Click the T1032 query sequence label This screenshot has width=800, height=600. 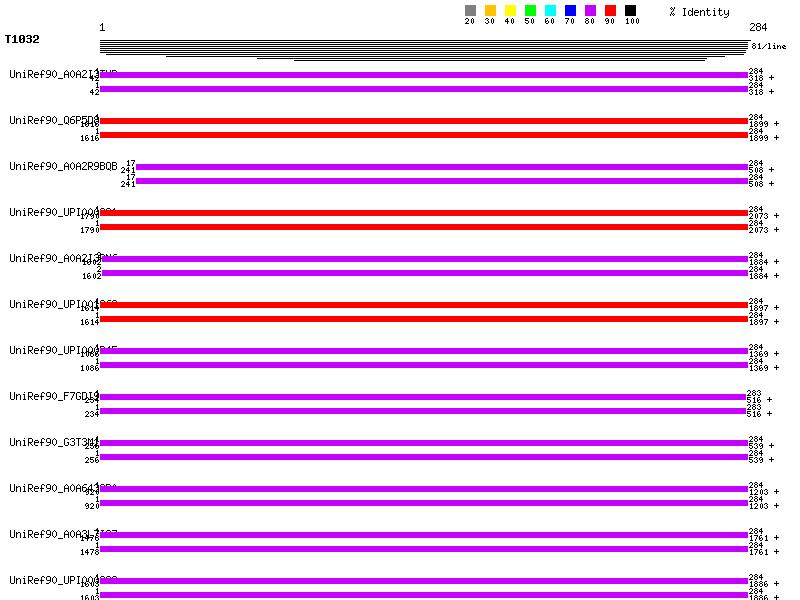tap(22, 40)
